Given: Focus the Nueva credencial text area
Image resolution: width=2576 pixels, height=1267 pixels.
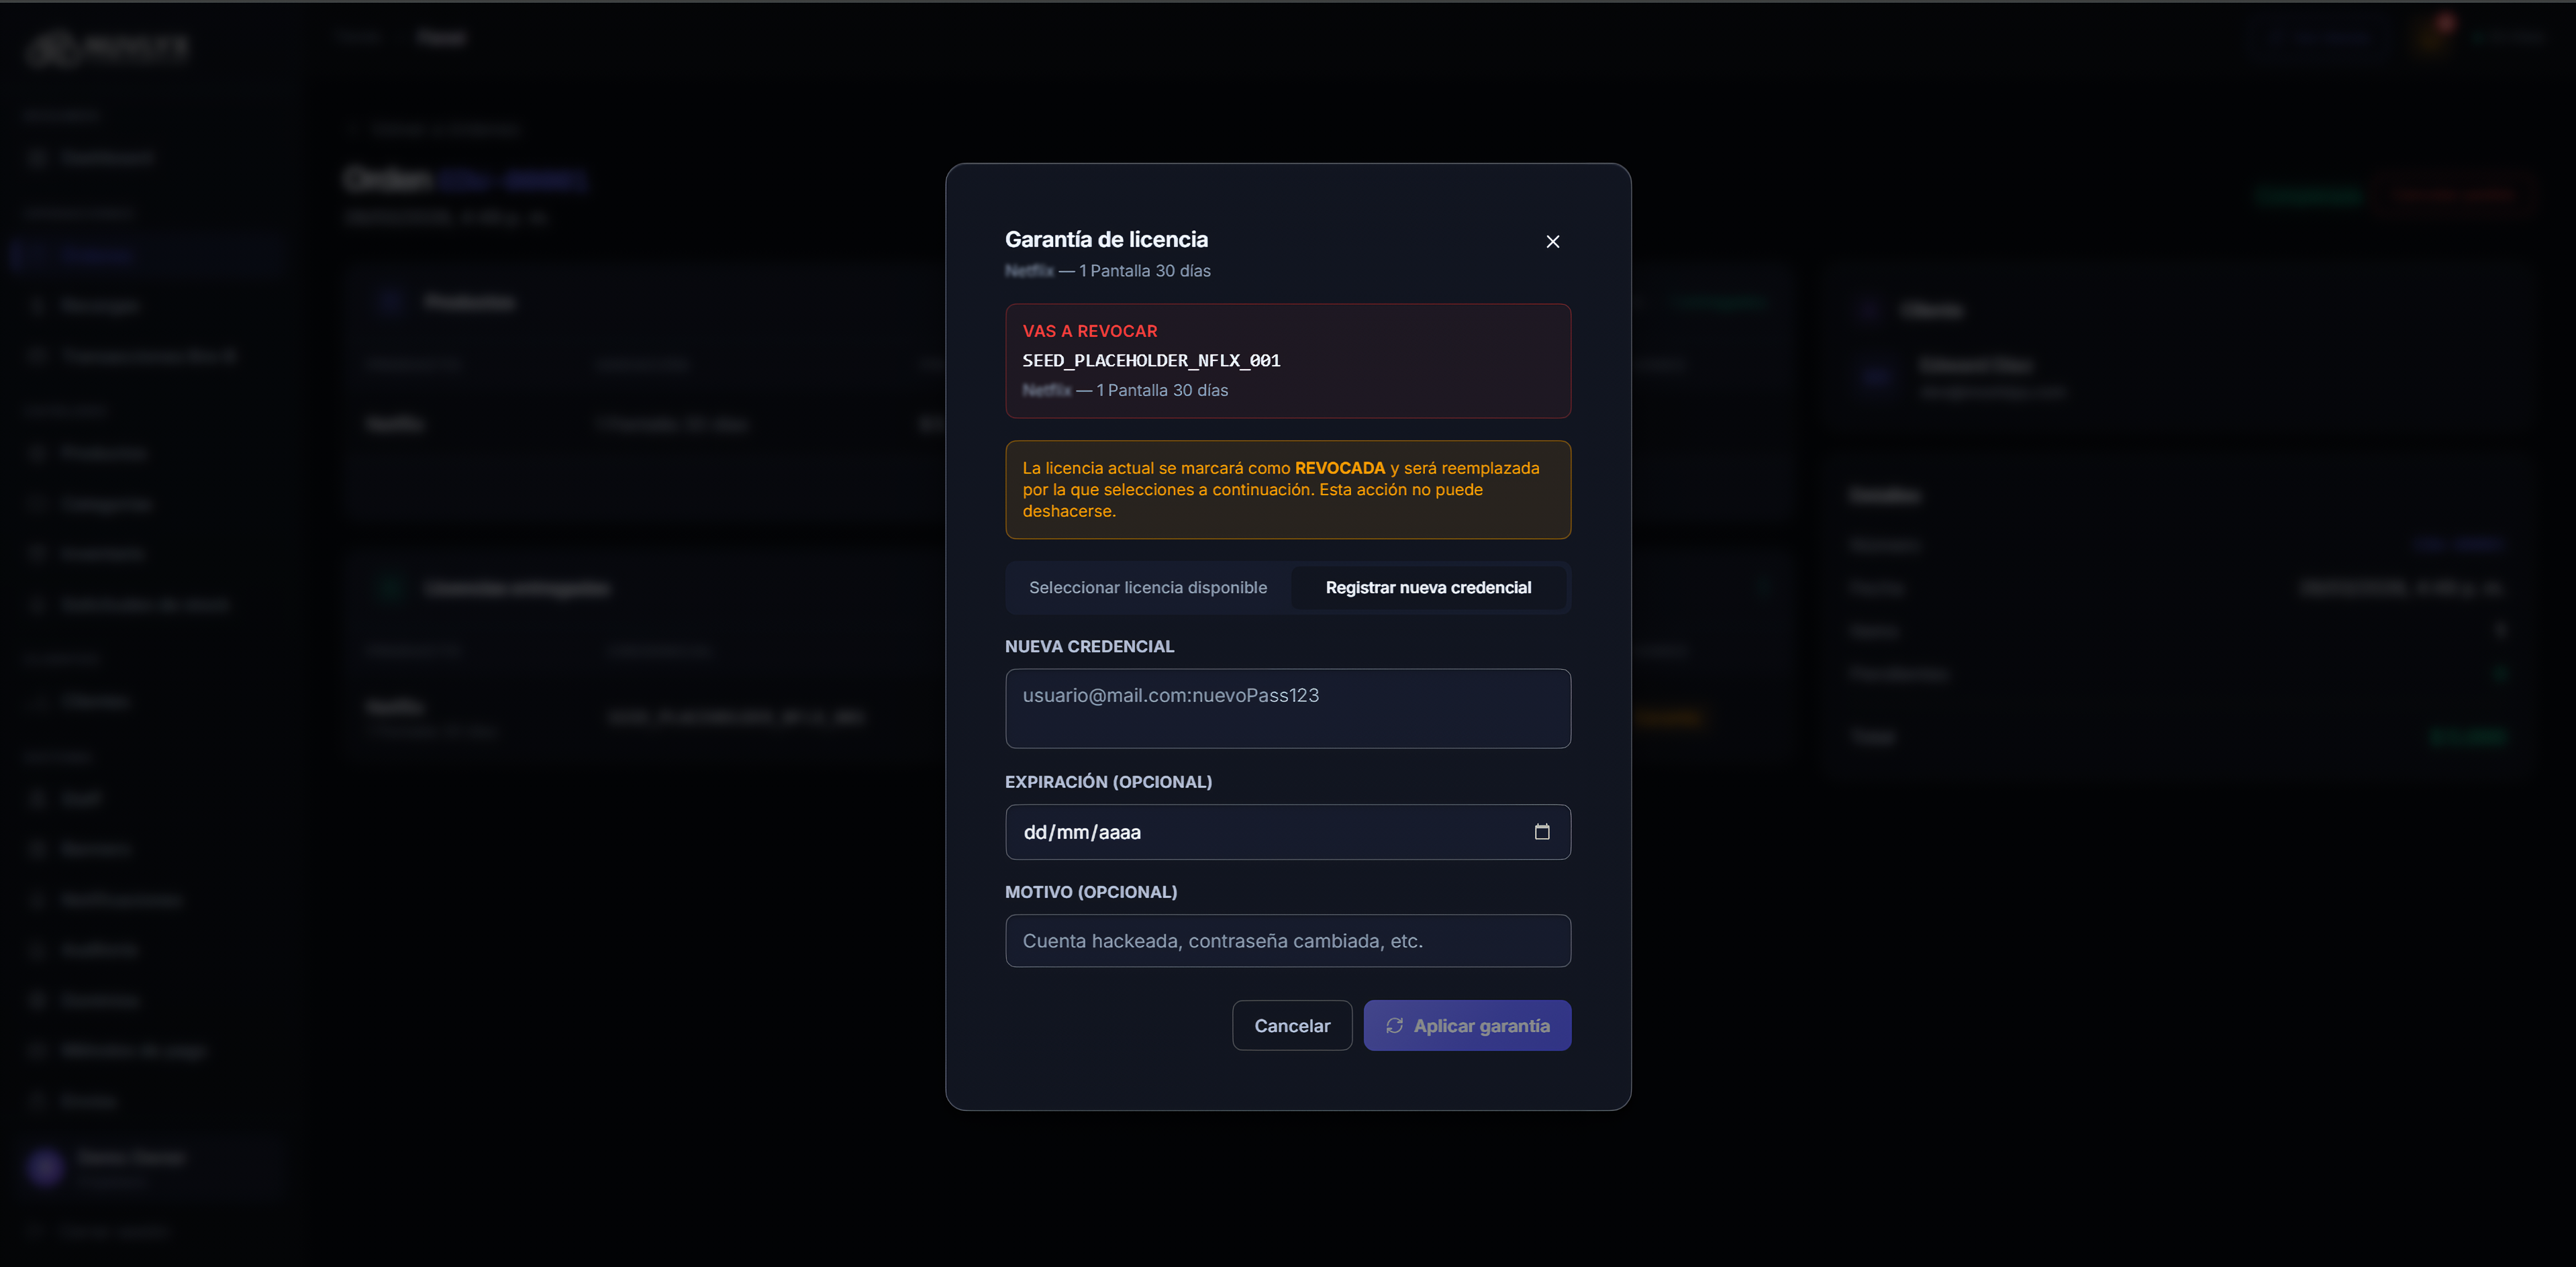Looking at the screenshot, I should point(1288,708).
